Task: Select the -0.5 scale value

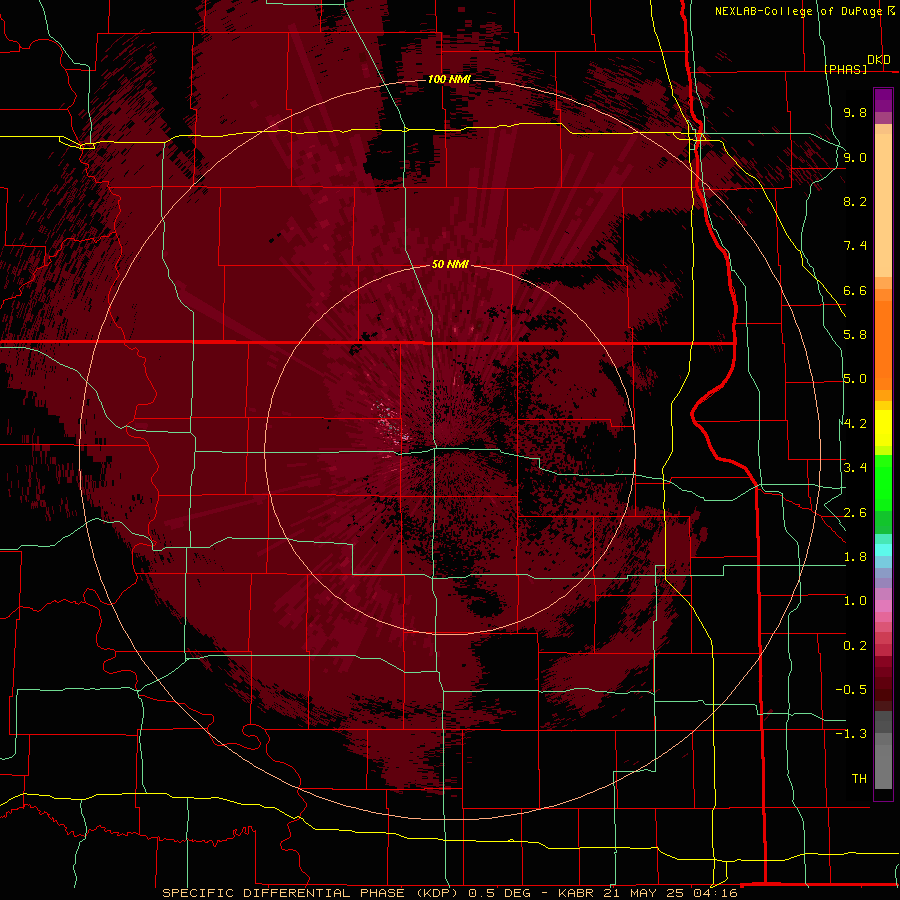Action: point(851,690)
